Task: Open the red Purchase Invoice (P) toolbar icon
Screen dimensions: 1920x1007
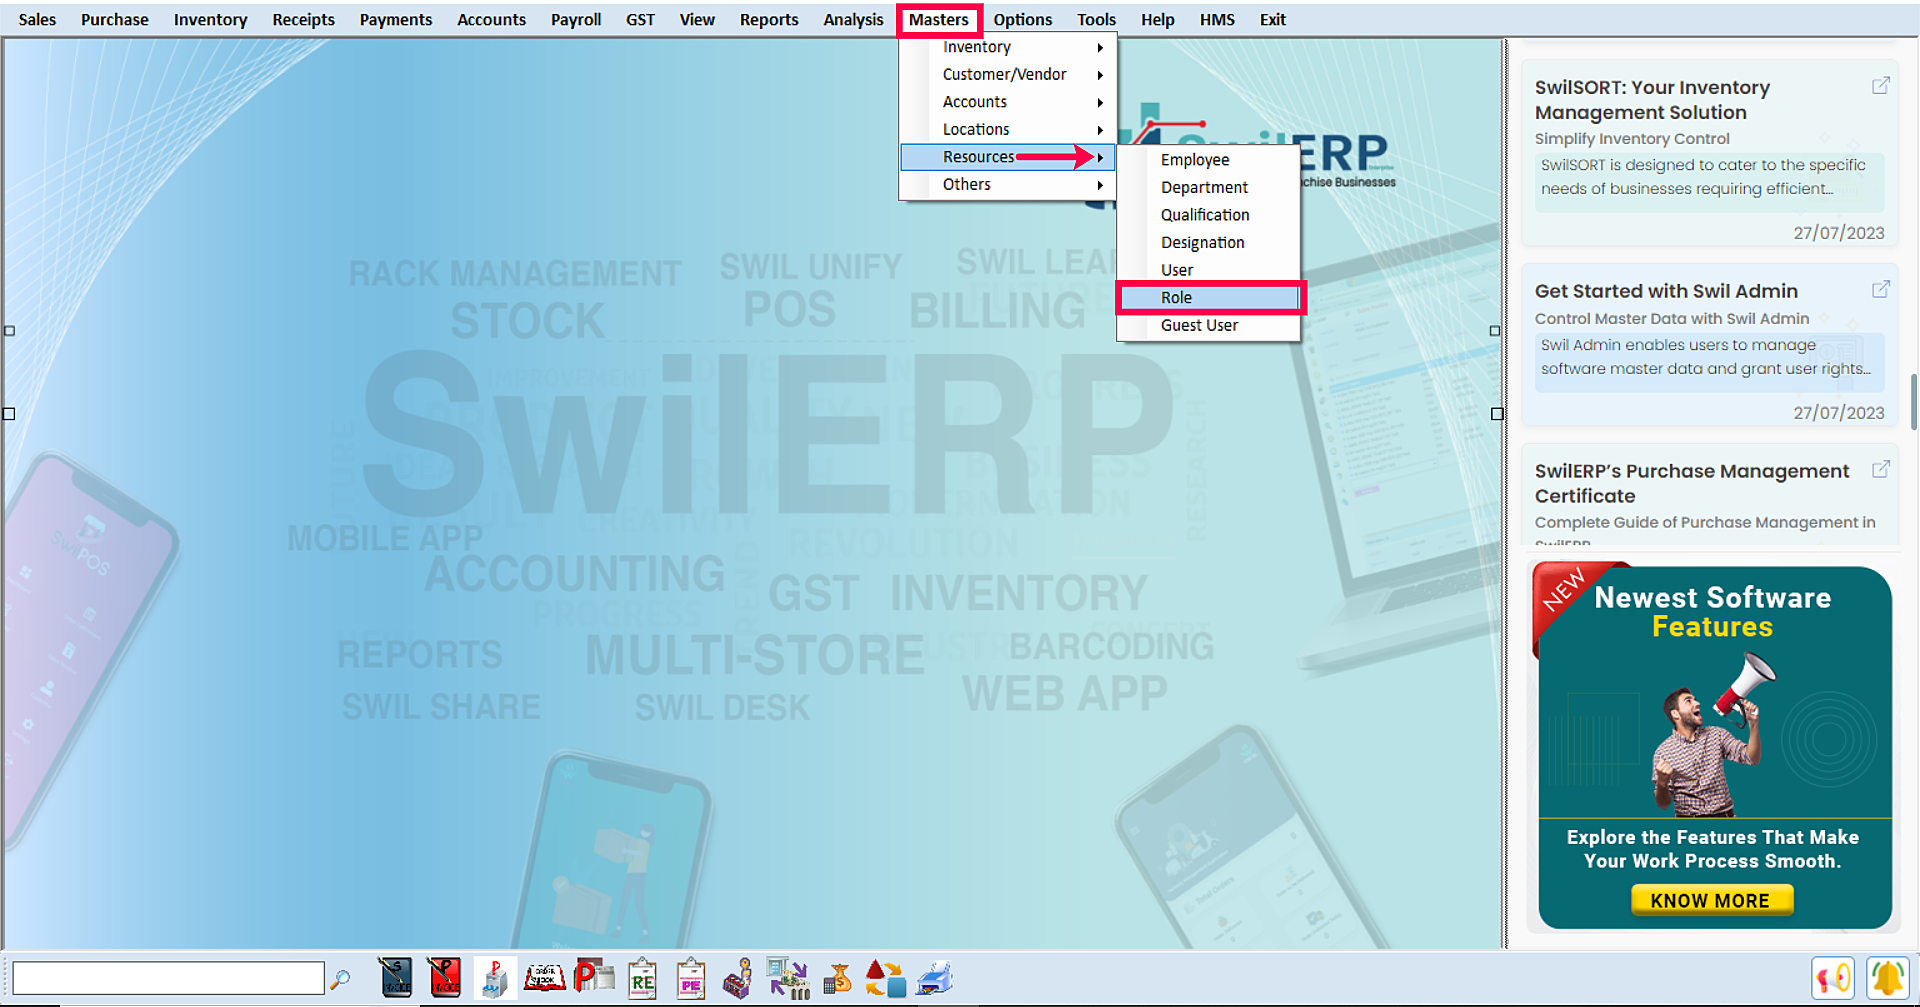Action: coord(444,978)
